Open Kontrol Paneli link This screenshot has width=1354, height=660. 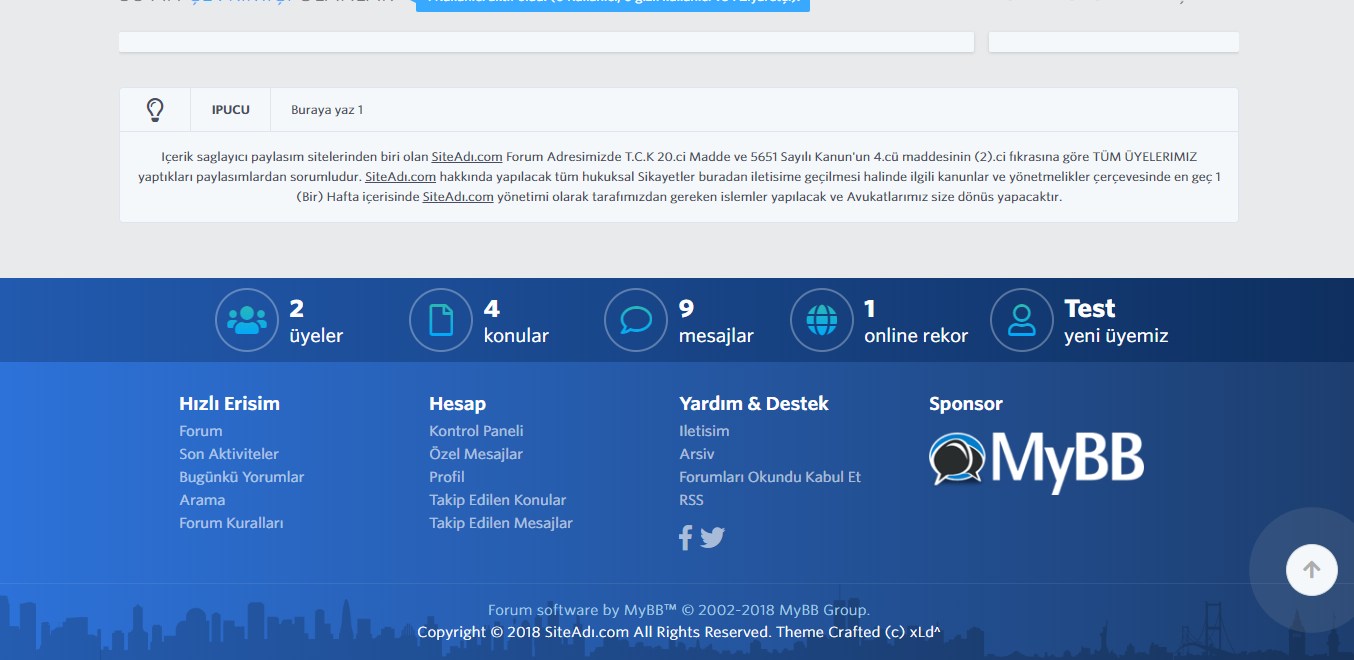point(476,431)
